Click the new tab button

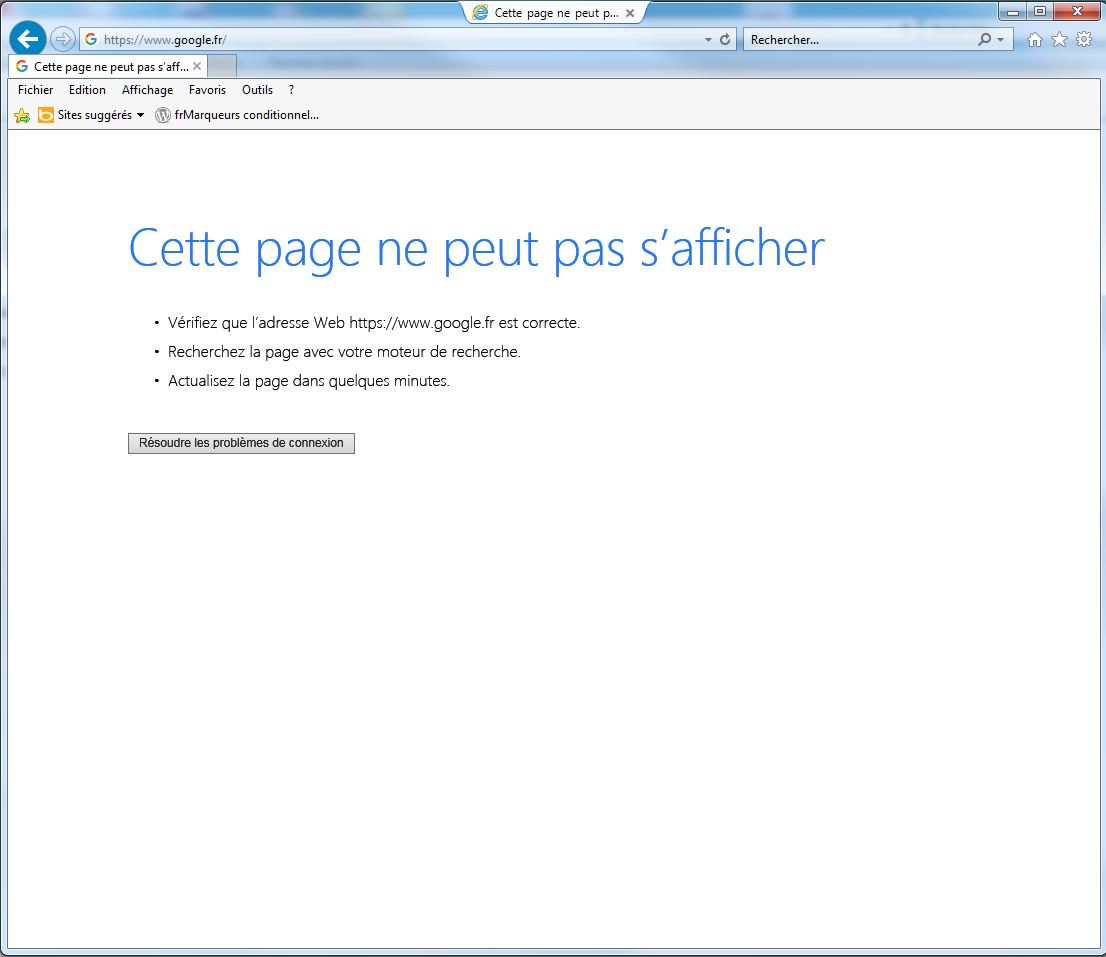click(222, 66)
